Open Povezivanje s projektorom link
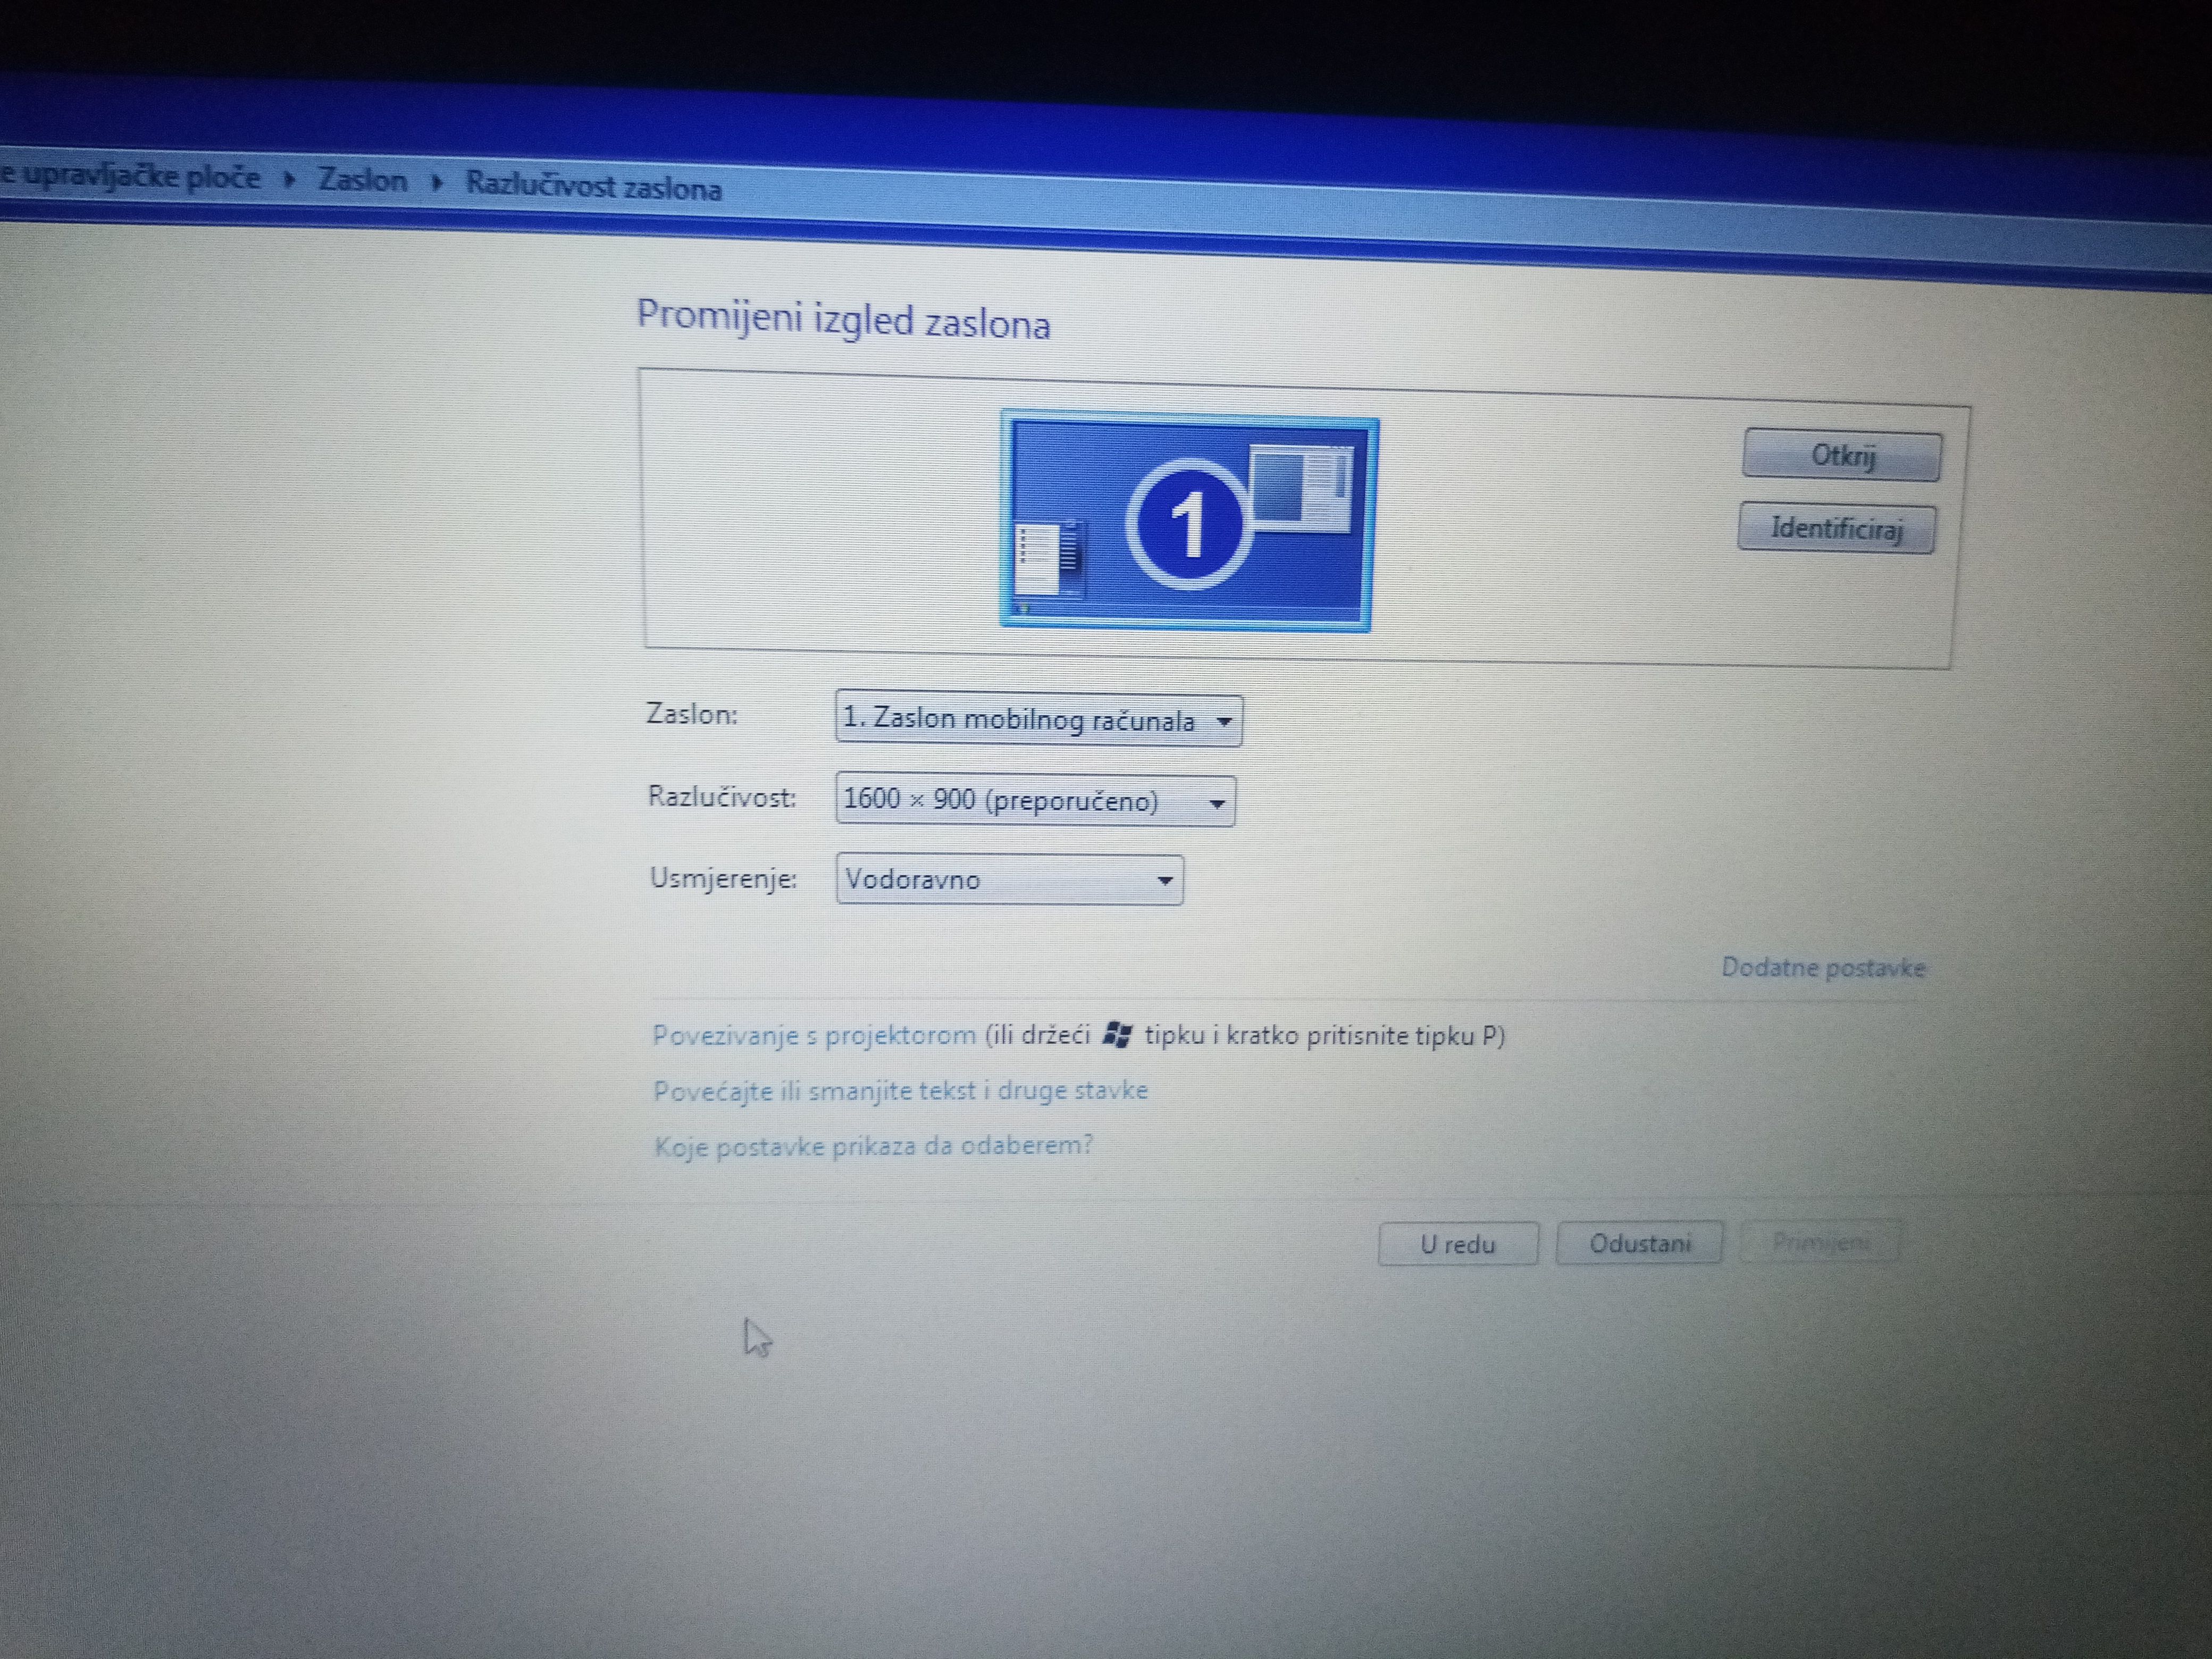Screen dimensions: 2212x1659 [814, 1036]
